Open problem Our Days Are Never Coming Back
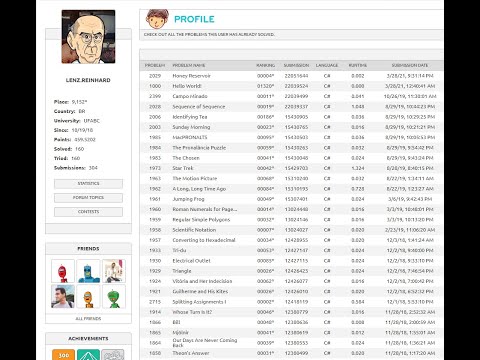 point(205,342)
